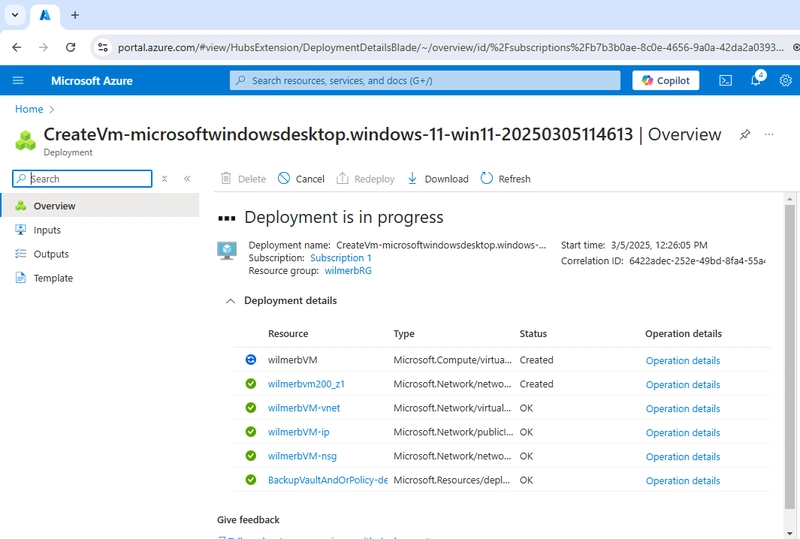Click the Resource column header
800x539 pixels.
(288, 333)
